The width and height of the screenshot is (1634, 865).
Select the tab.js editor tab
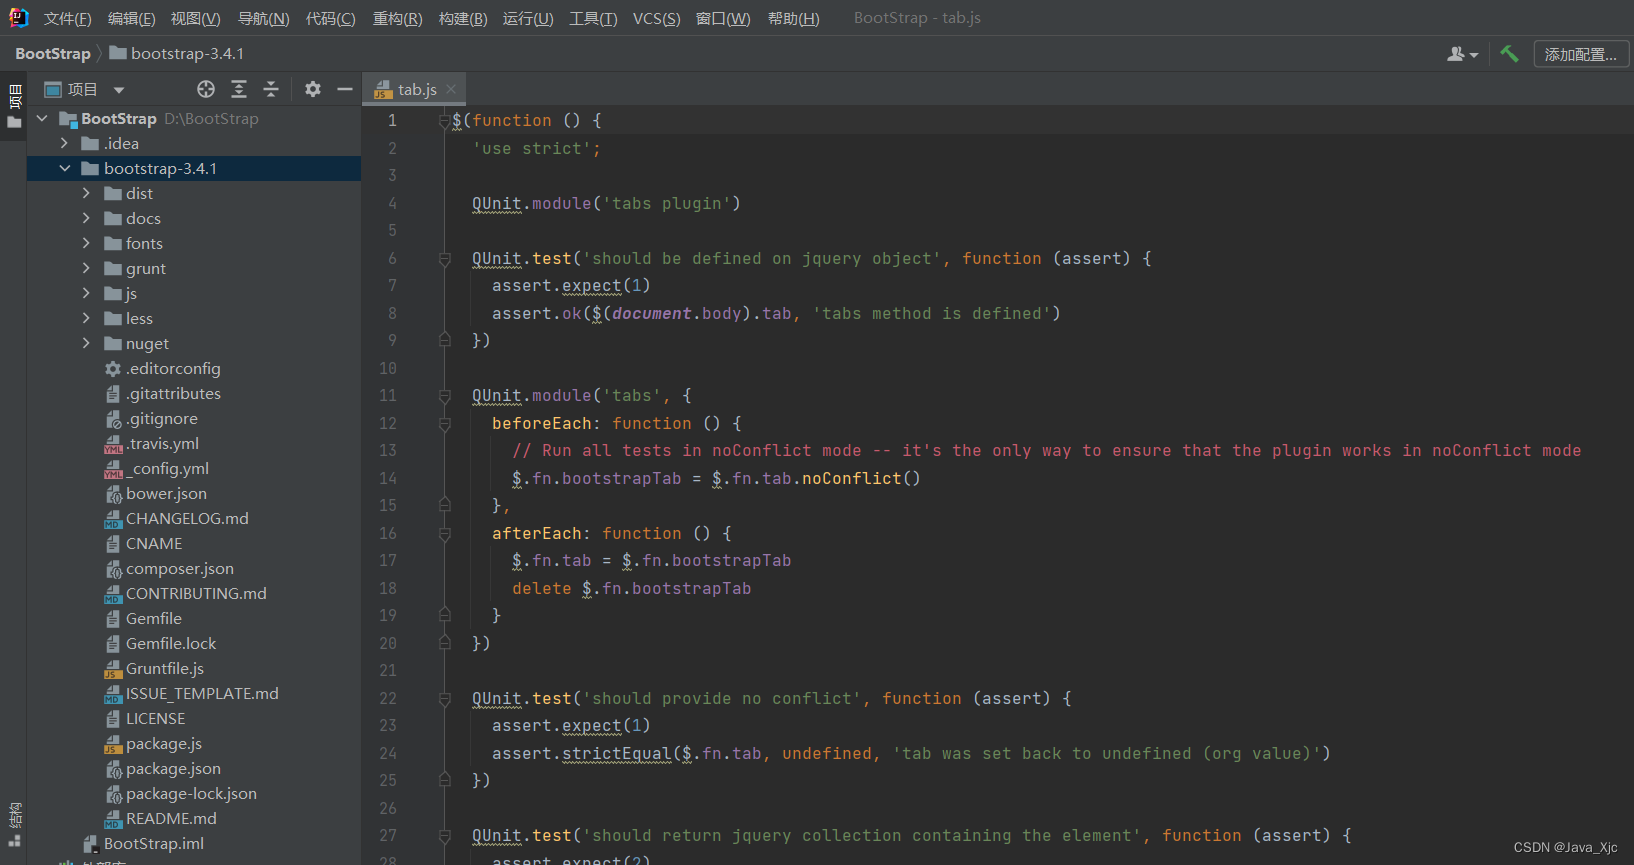coord(415,89)
